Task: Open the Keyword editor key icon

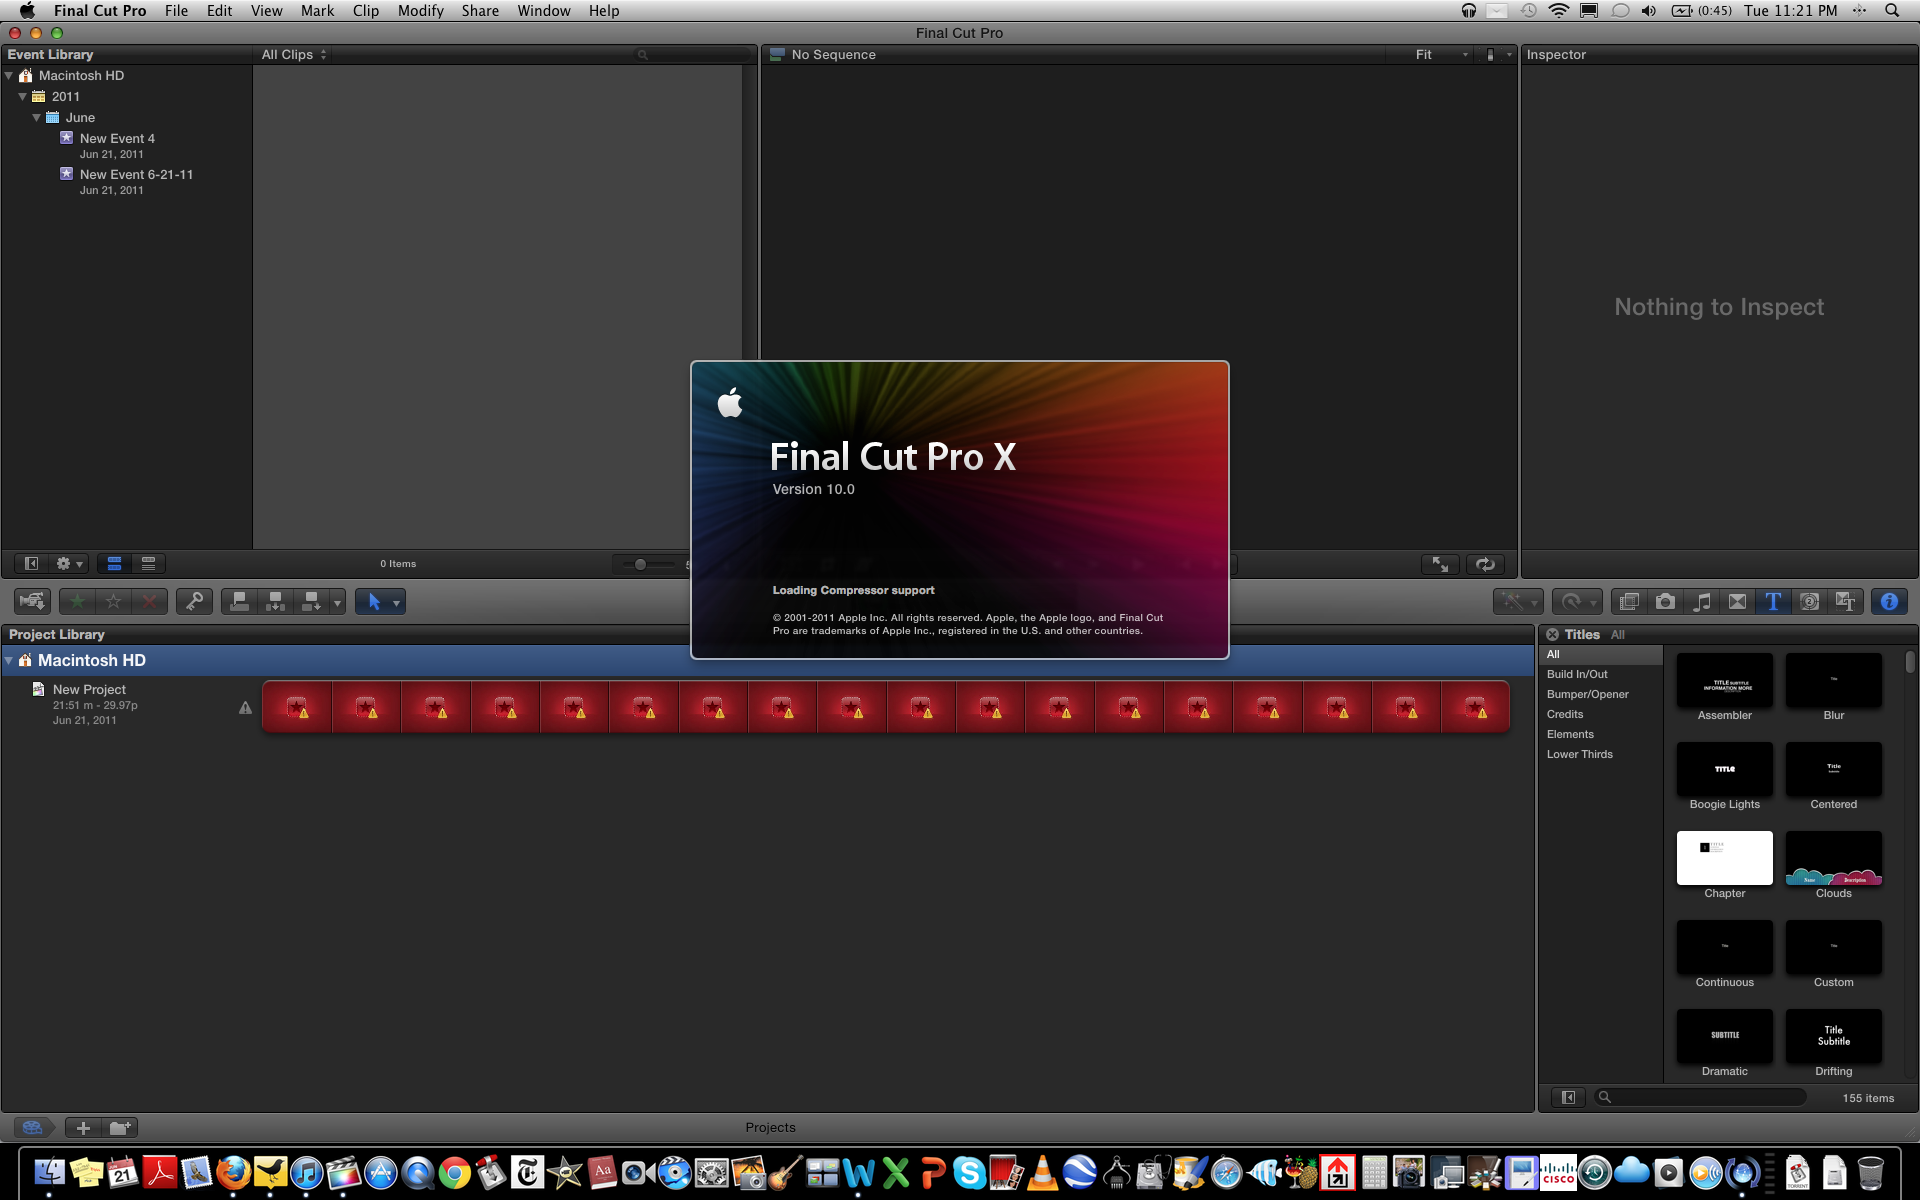Action: click(x=194, y=601)
